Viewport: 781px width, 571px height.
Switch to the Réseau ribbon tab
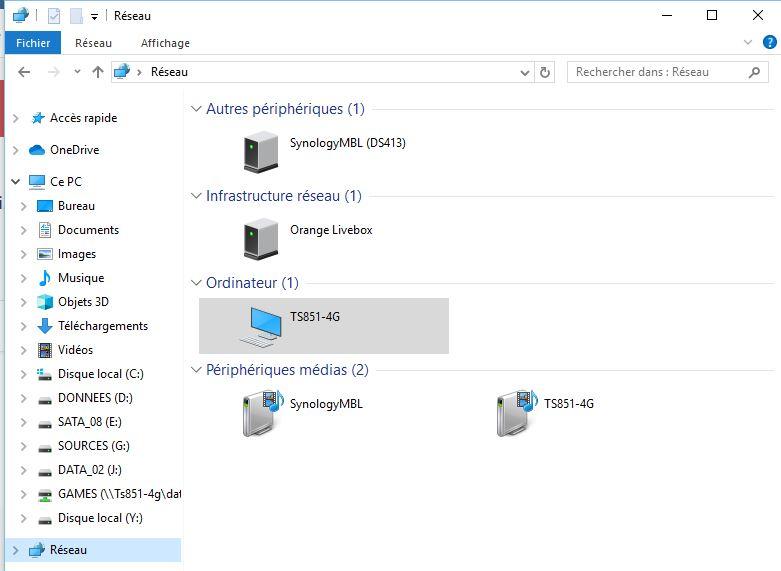pyautogui.click(x=93, y=43)
